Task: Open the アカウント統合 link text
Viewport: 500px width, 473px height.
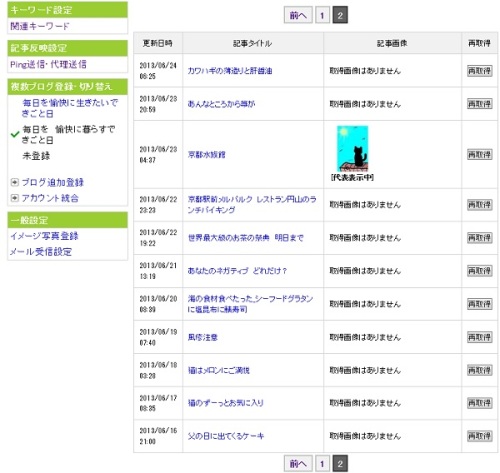Action: [50, 198]
